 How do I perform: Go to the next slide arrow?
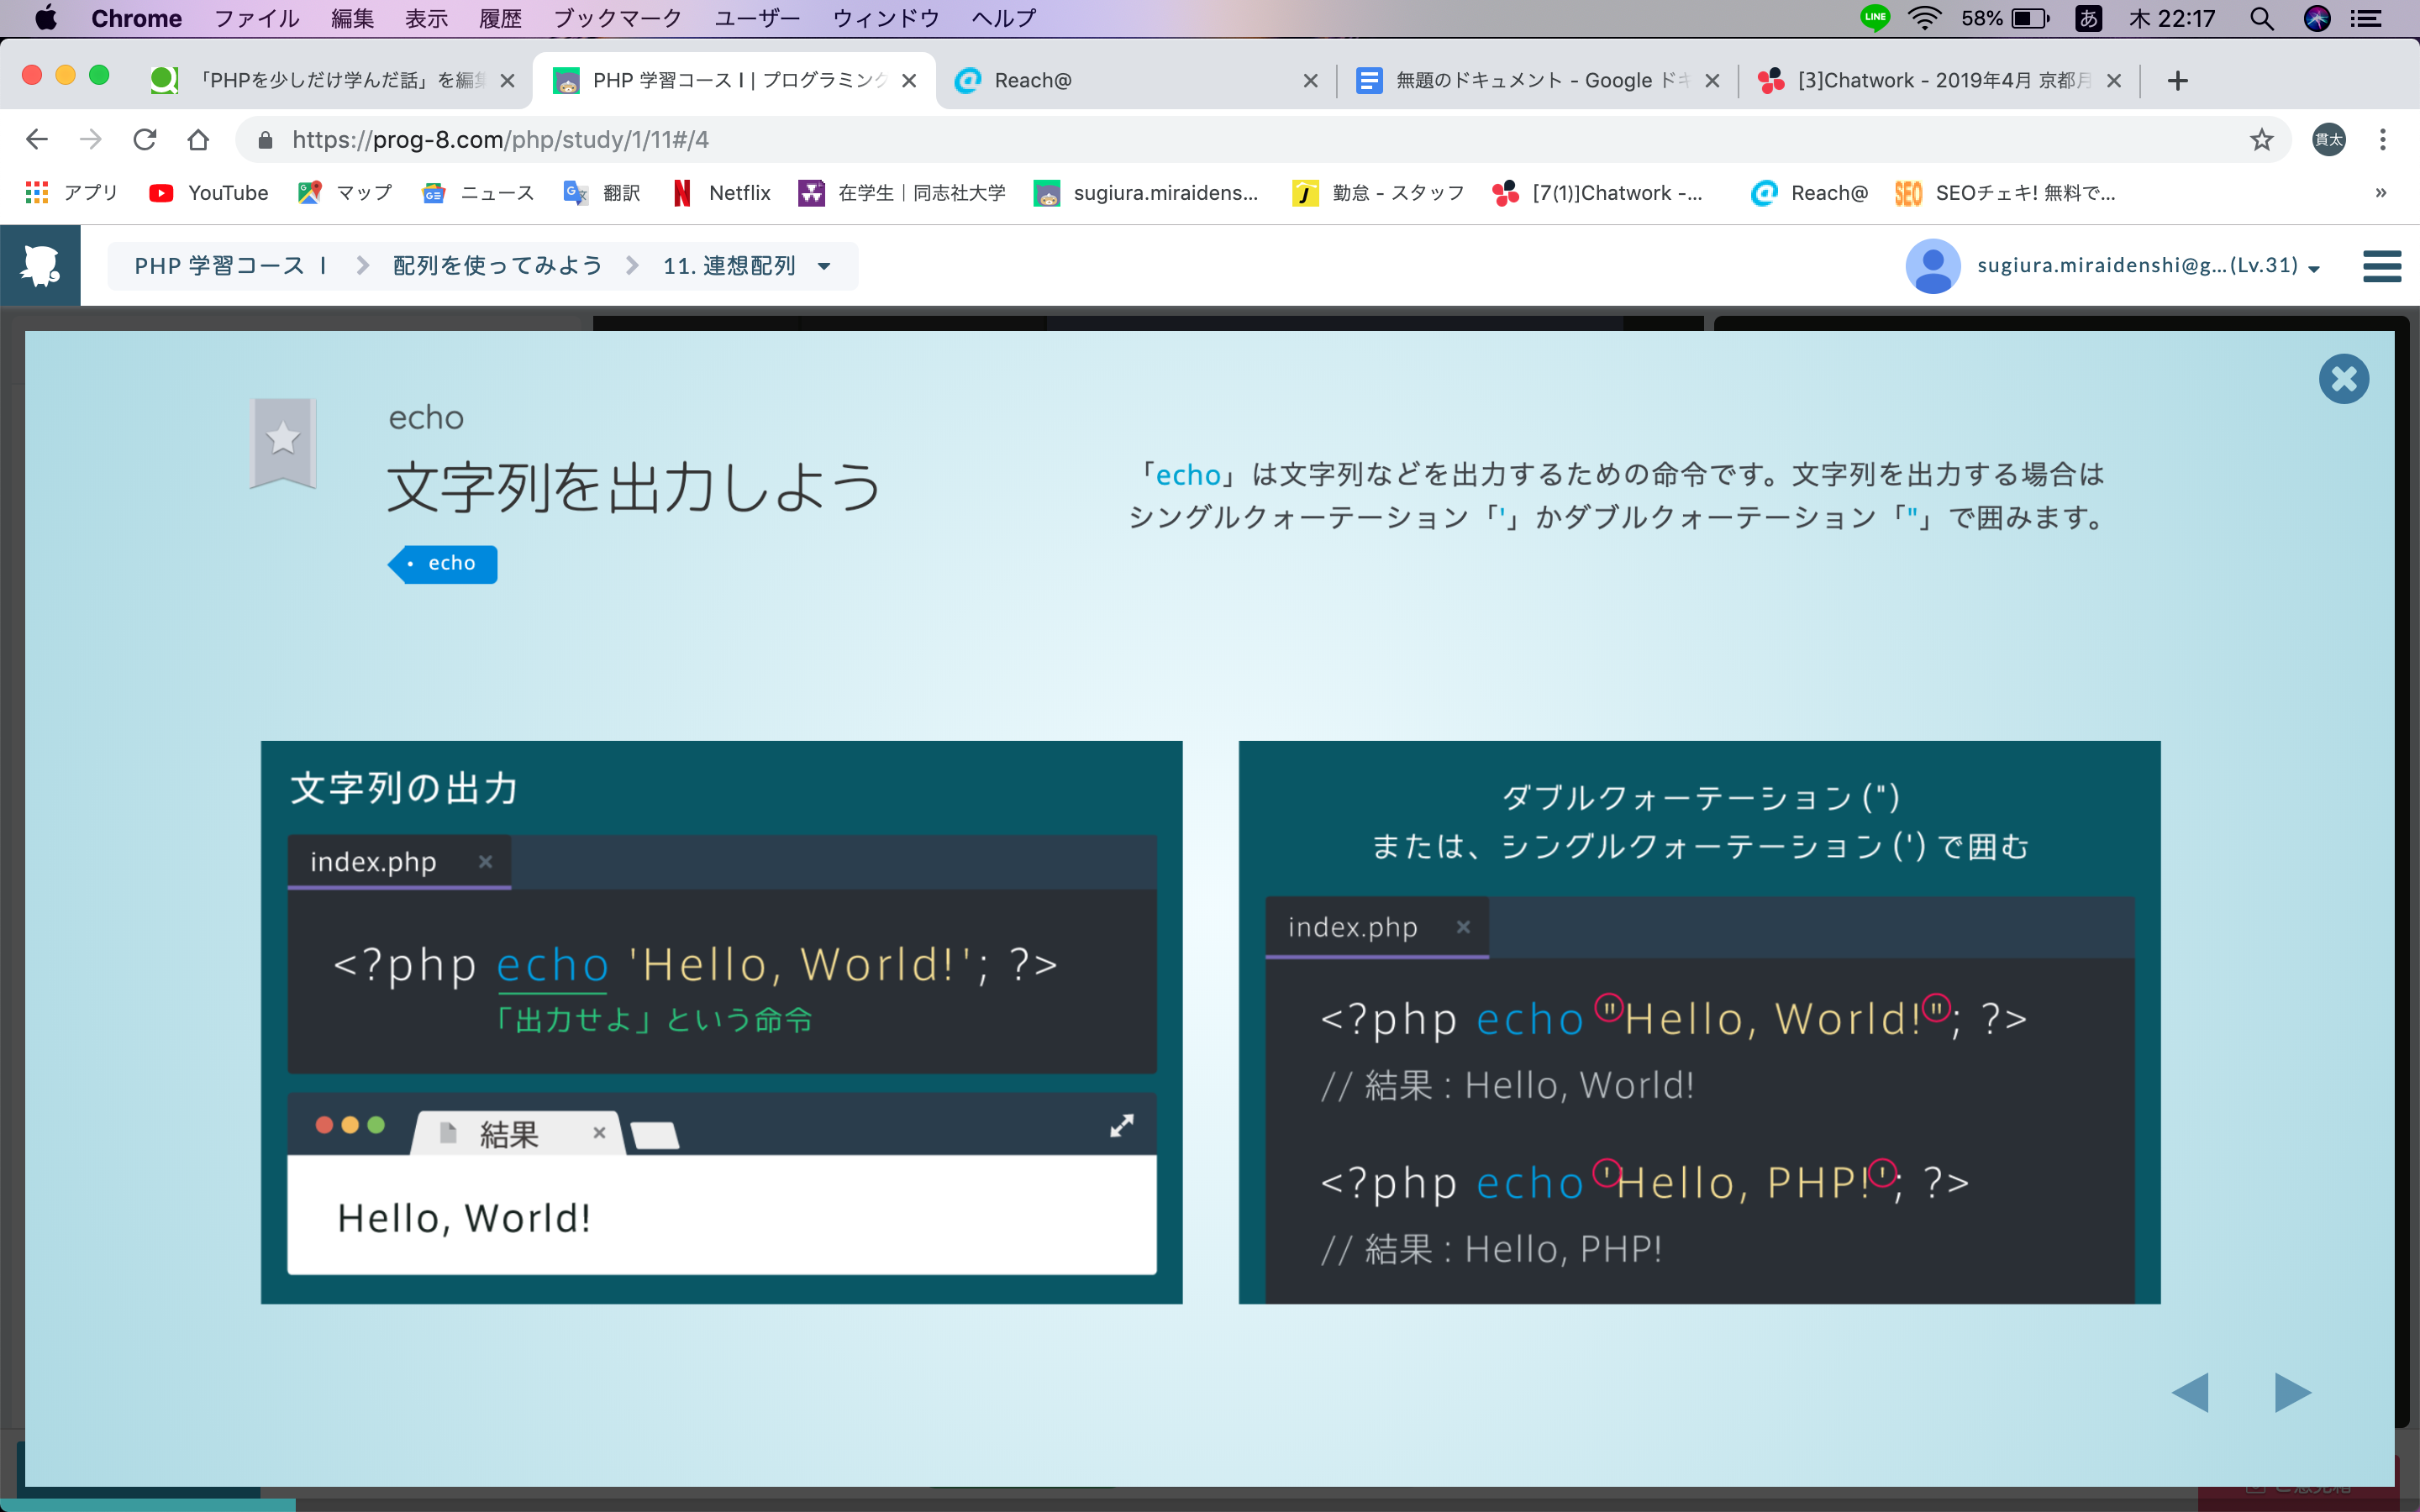pos(2292,1392)
